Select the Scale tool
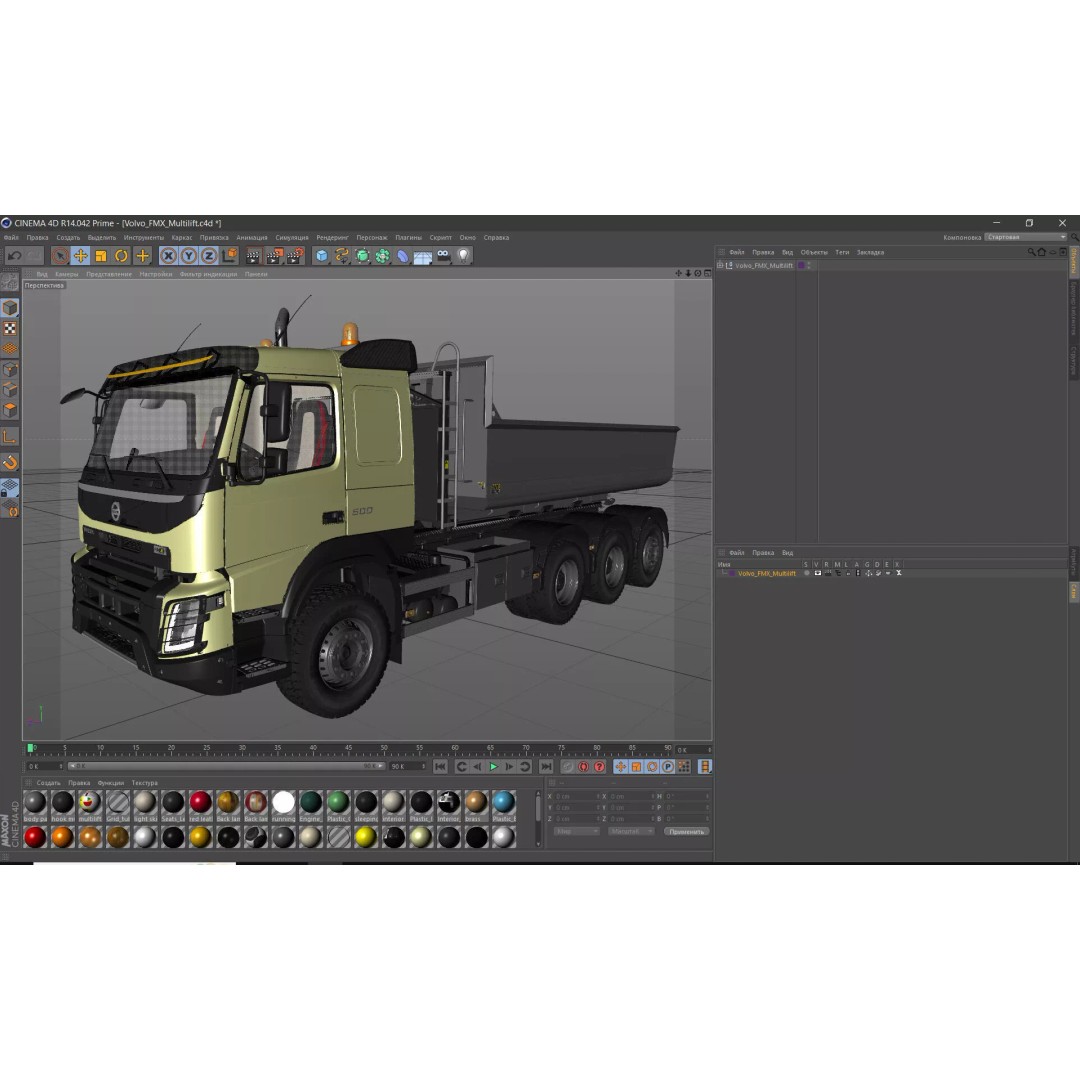 (101, 256)
